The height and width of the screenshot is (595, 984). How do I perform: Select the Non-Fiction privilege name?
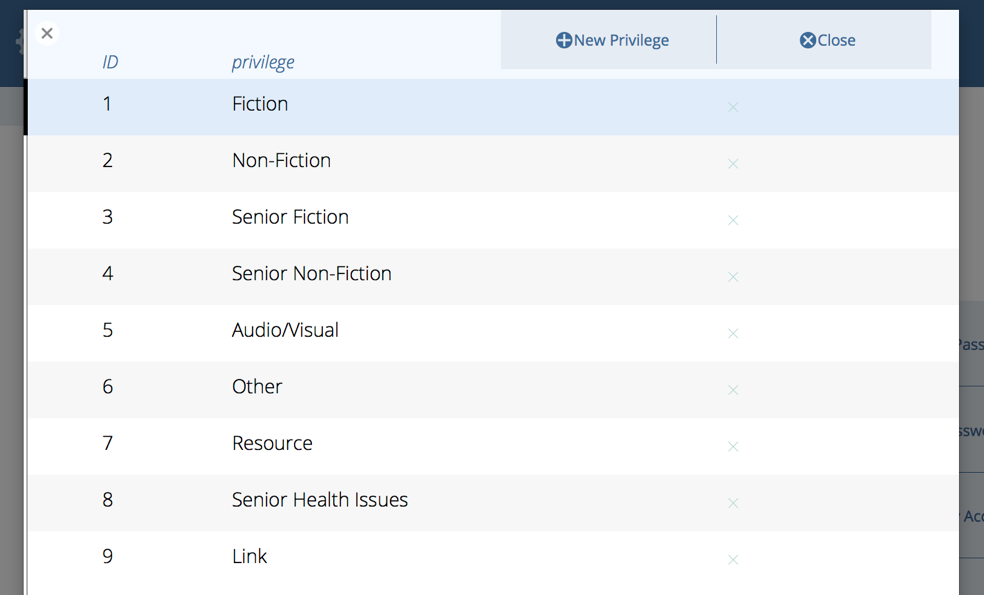pyautogui.click(x=281, y=160)
